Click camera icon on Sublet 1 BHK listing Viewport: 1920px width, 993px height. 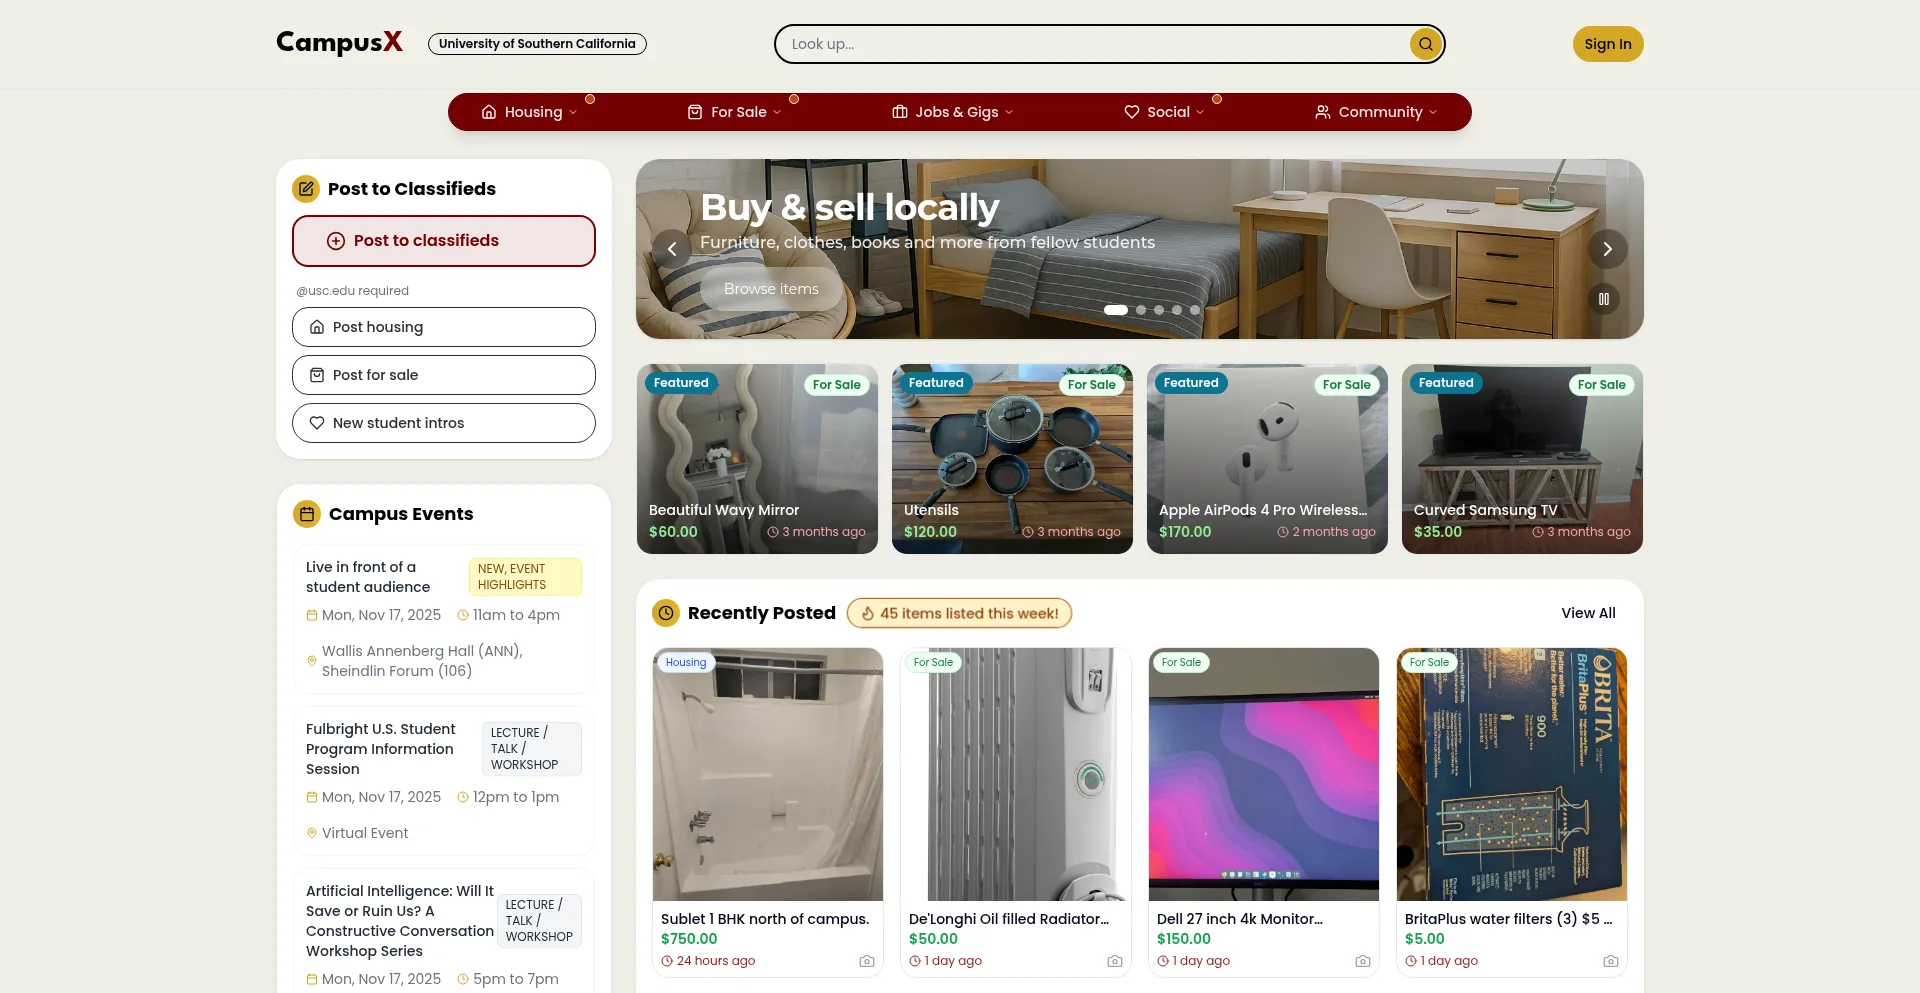[866, 961]
